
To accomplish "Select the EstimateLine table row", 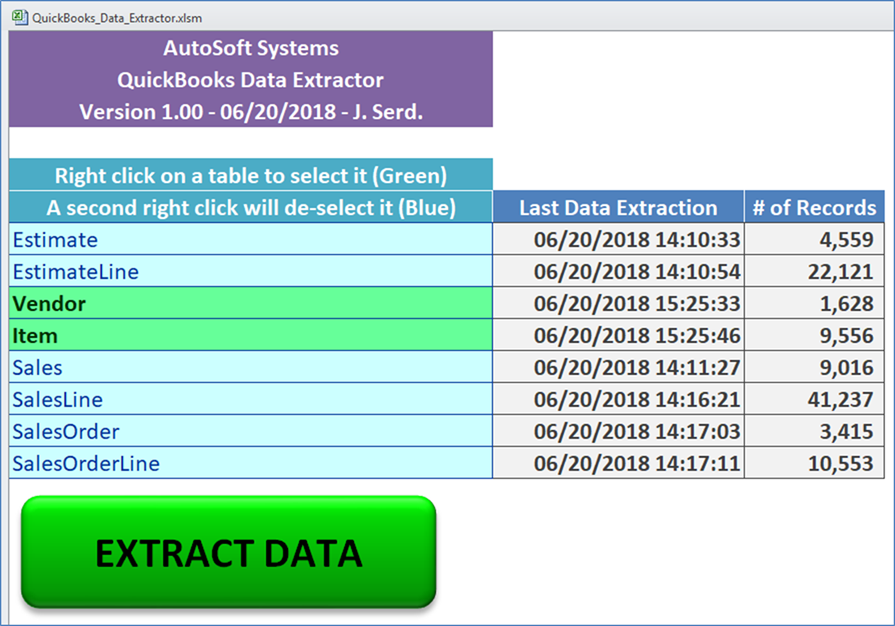I will (x=251, y=271).
